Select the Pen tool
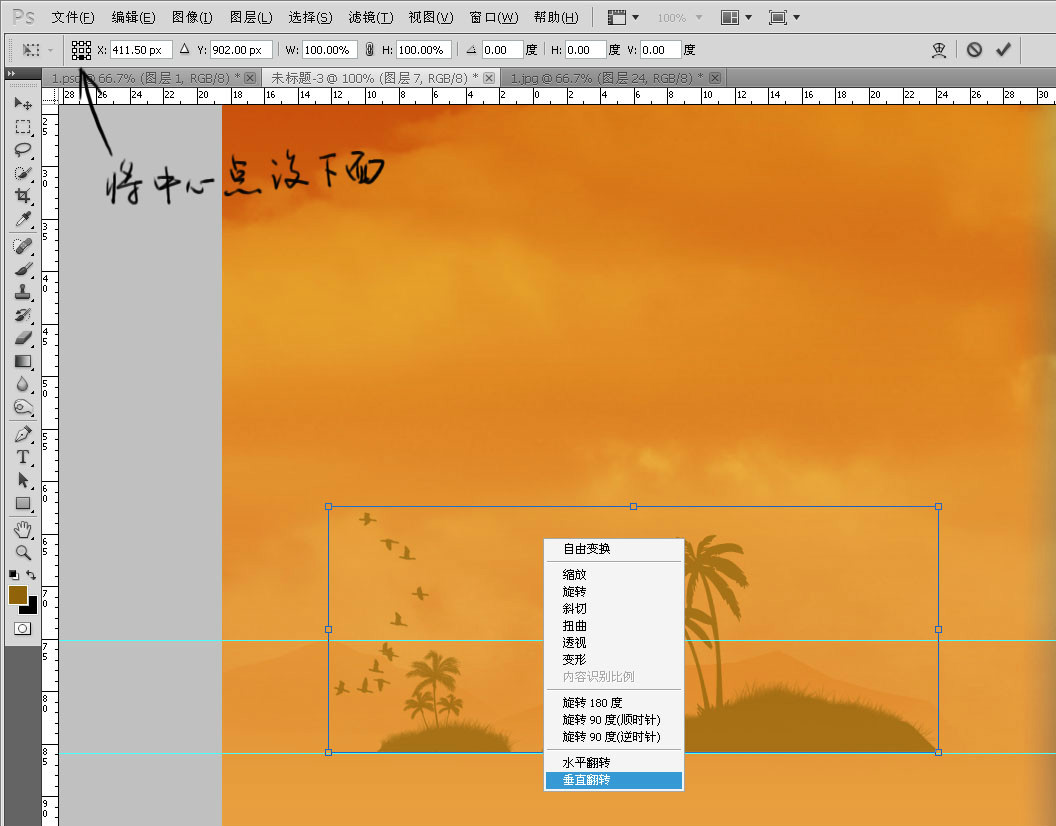Screen dimensions: 1056x826 23,434
